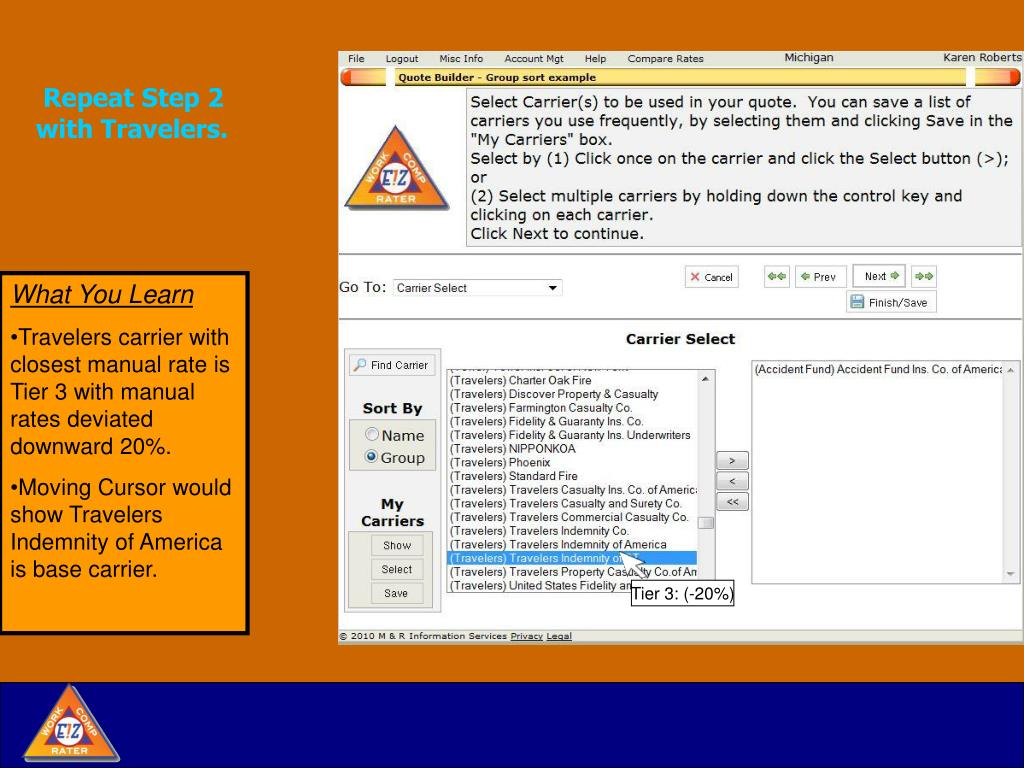The height and width of the screenshot is (768, 1024).
Task: Click selected carriers list scroll-down arrow
Action: pyautogui.click(x=1011, y=574)
